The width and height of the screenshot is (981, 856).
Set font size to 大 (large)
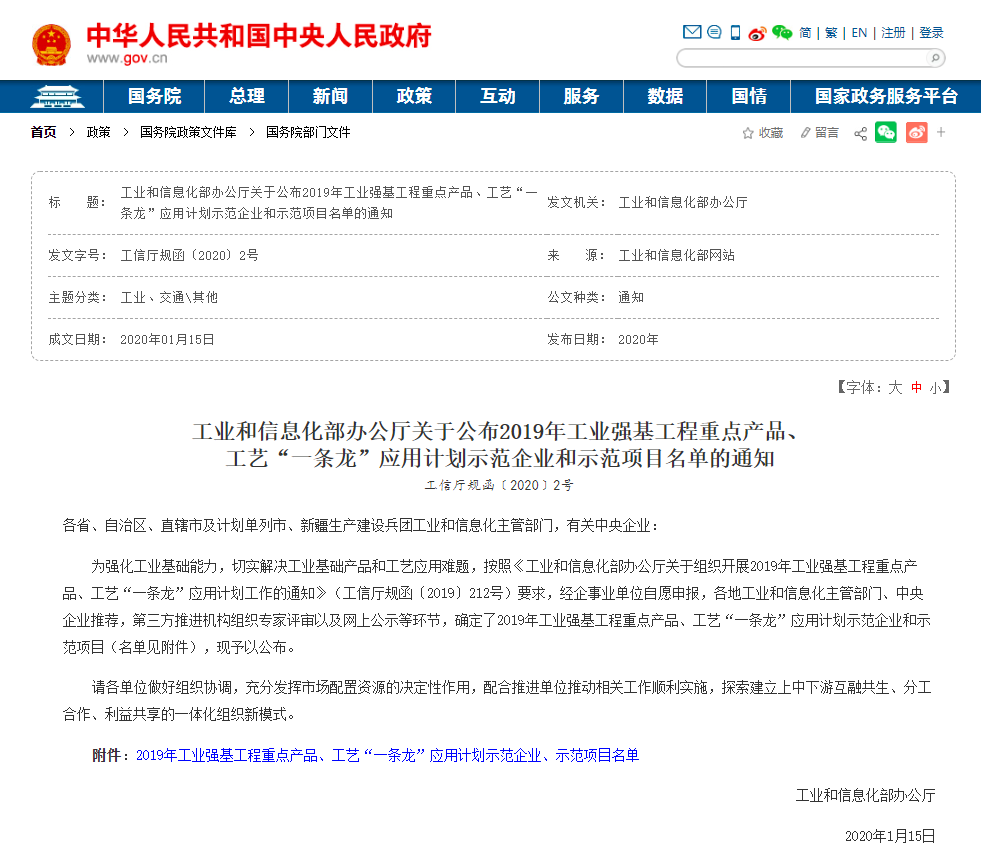click(895, 387)
